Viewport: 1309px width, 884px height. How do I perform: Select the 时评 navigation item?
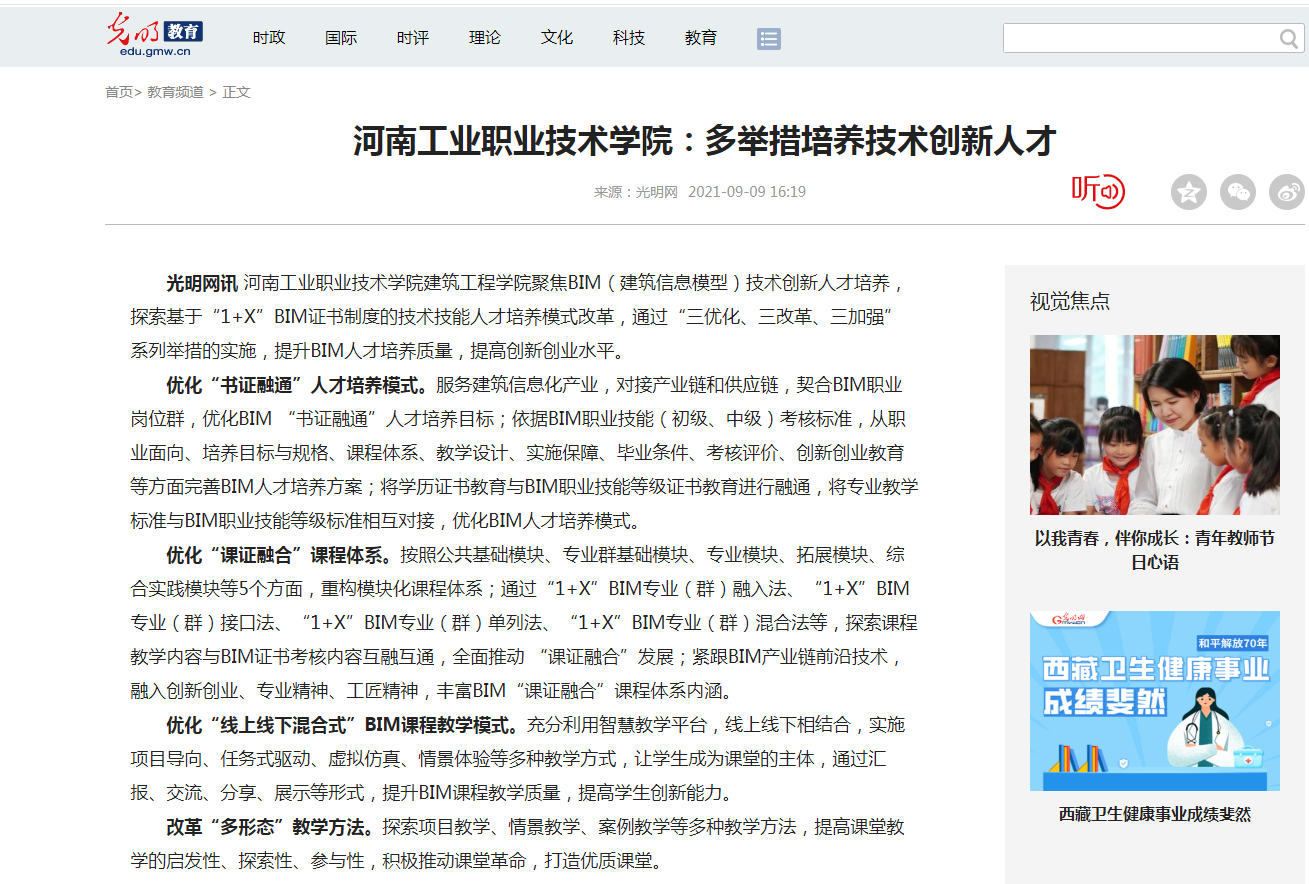[x=413, y=38]
